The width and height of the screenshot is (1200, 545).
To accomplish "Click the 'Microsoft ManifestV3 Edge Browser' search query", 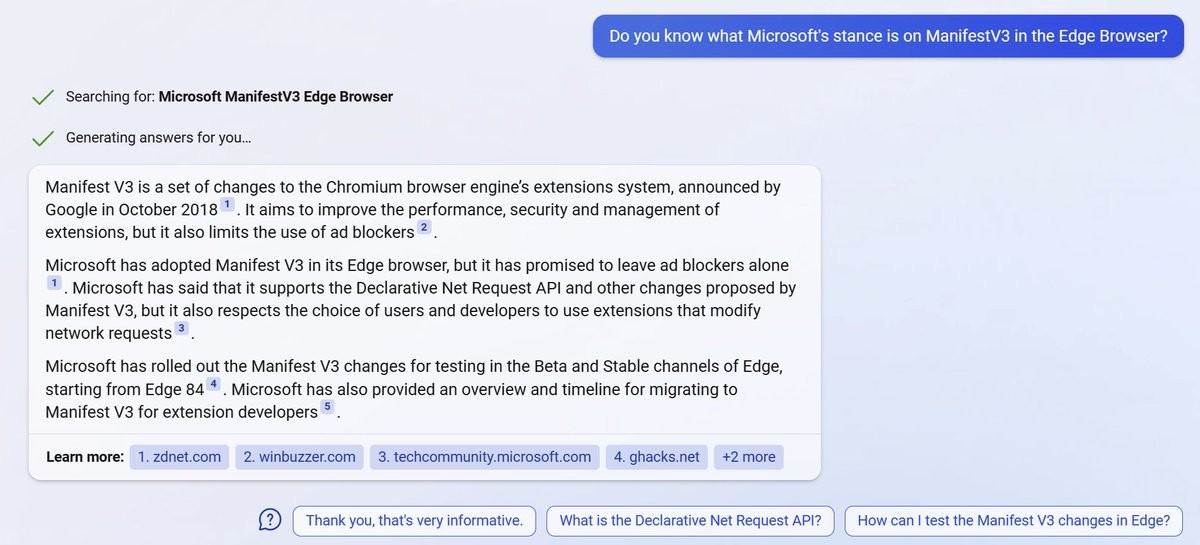I will [276, 97].
